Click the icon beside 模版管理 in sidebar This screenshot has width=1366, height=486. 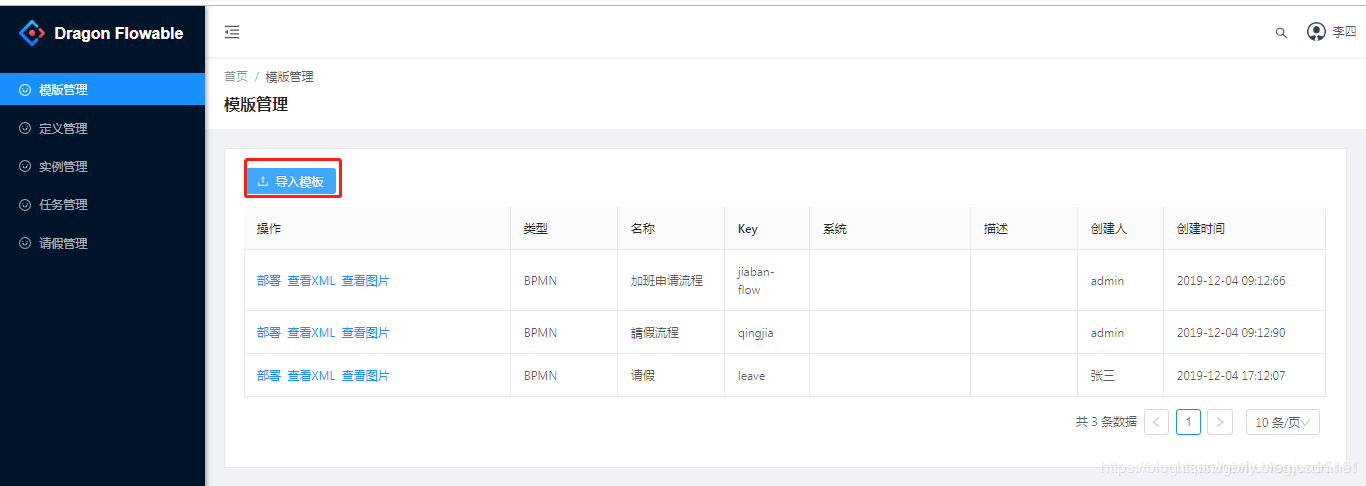(25, 90)
